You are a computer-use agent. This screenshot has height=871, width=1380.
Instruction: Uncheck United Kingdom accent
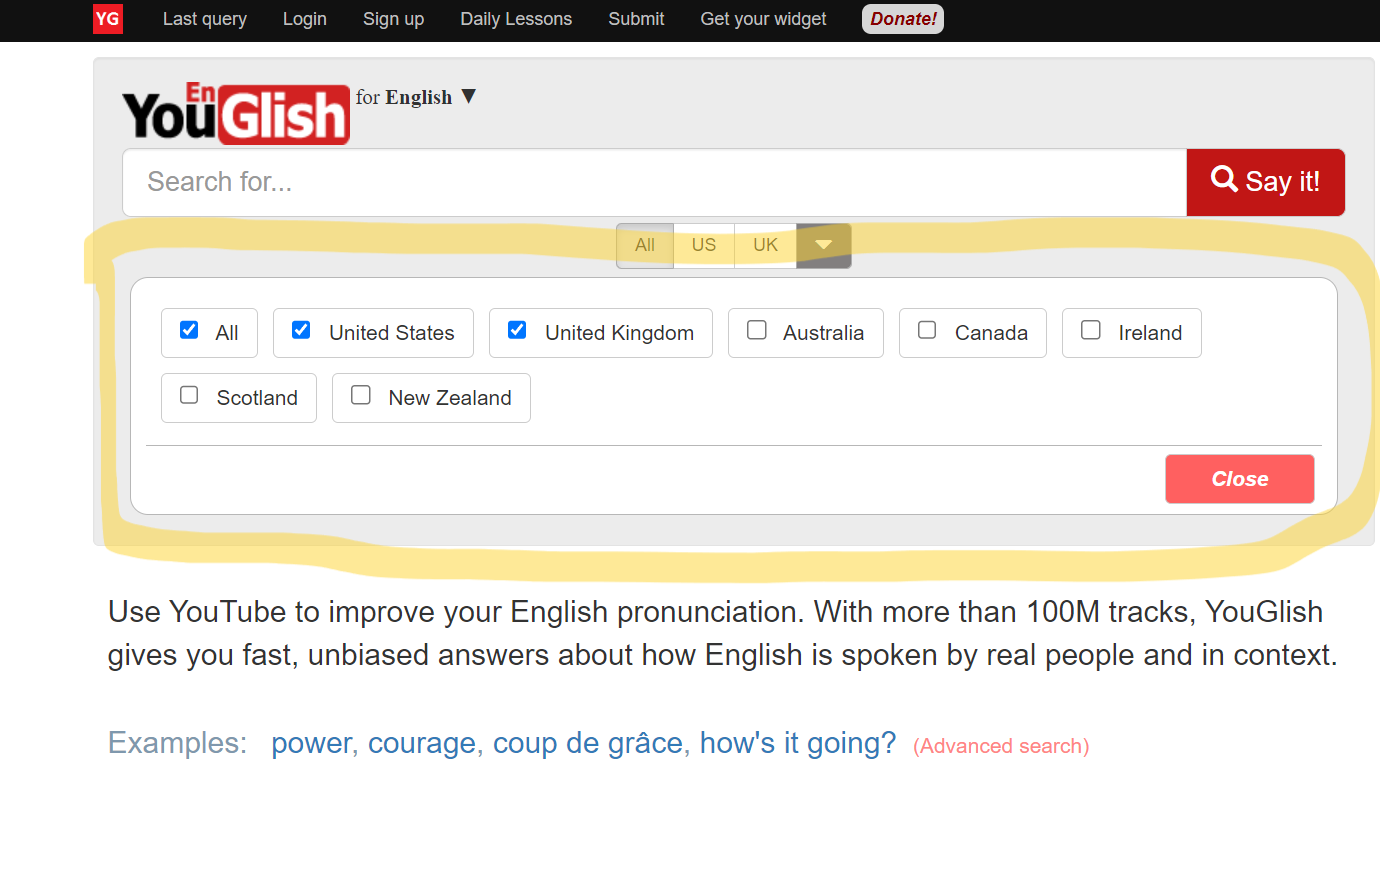point(516,328)
